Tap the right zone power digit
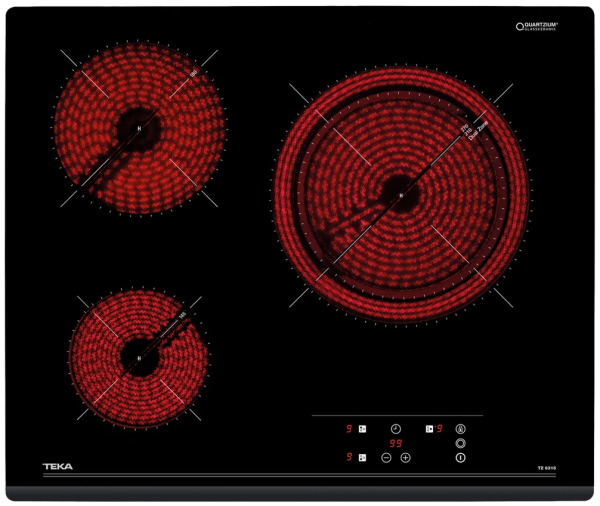 [439, 427]
